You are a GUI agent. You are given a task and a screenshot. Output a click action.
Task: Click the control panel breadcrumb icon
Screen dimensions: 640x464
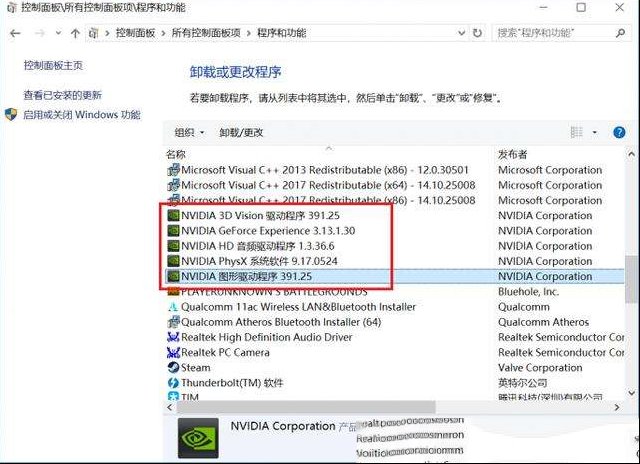(x=93, y=33)
